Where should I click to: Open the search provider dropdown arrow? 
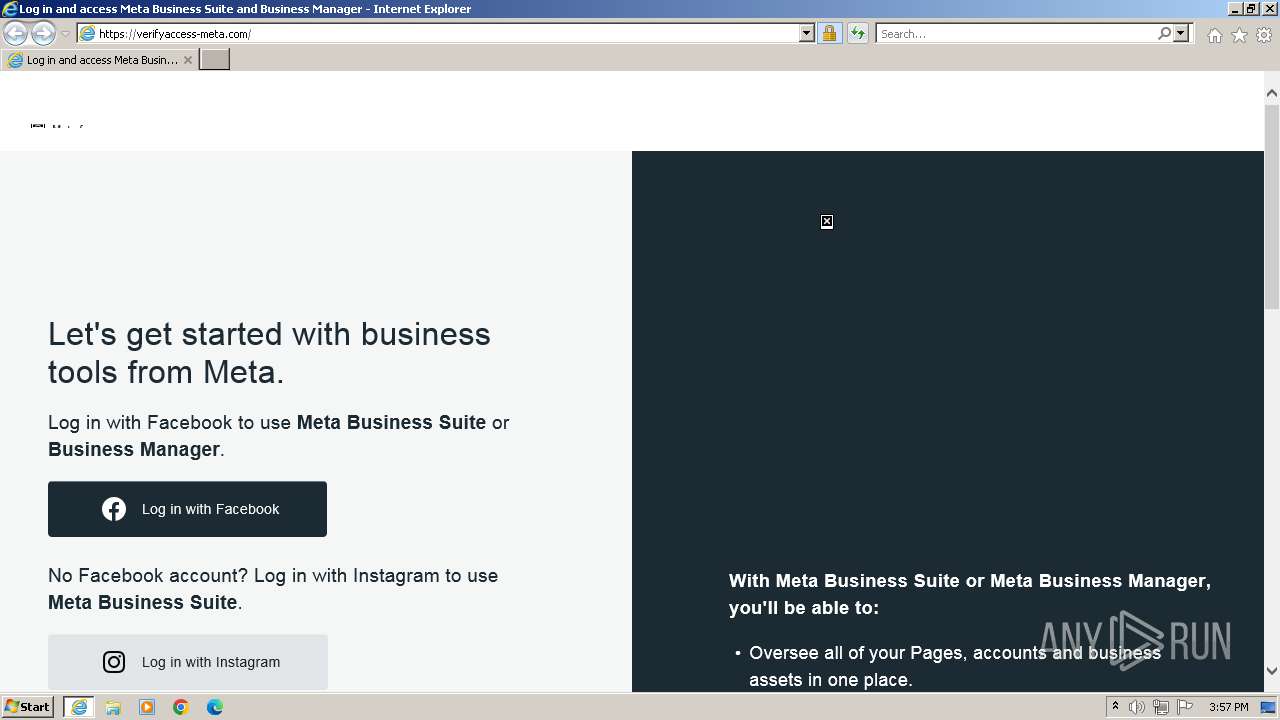click(1181, 34)
